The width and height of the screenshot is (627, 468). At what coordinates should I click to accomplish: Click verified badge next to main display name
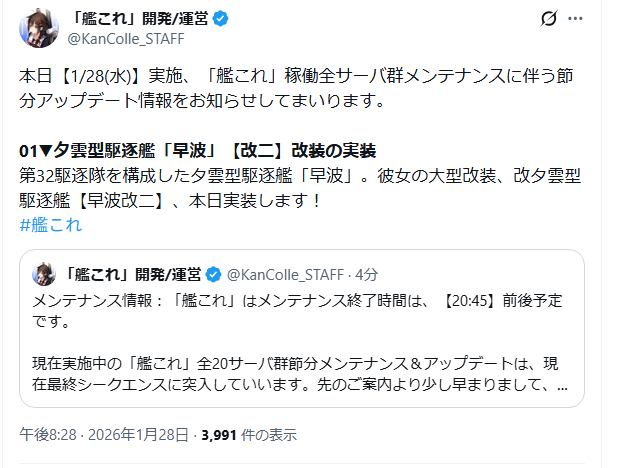click(198, 18)
